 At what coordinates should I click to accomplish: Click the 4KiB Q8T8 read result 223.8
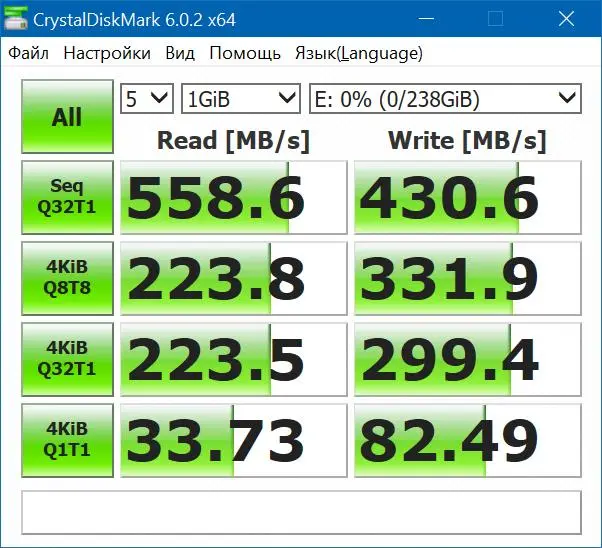pyautogui.click(x=234, y=278)
